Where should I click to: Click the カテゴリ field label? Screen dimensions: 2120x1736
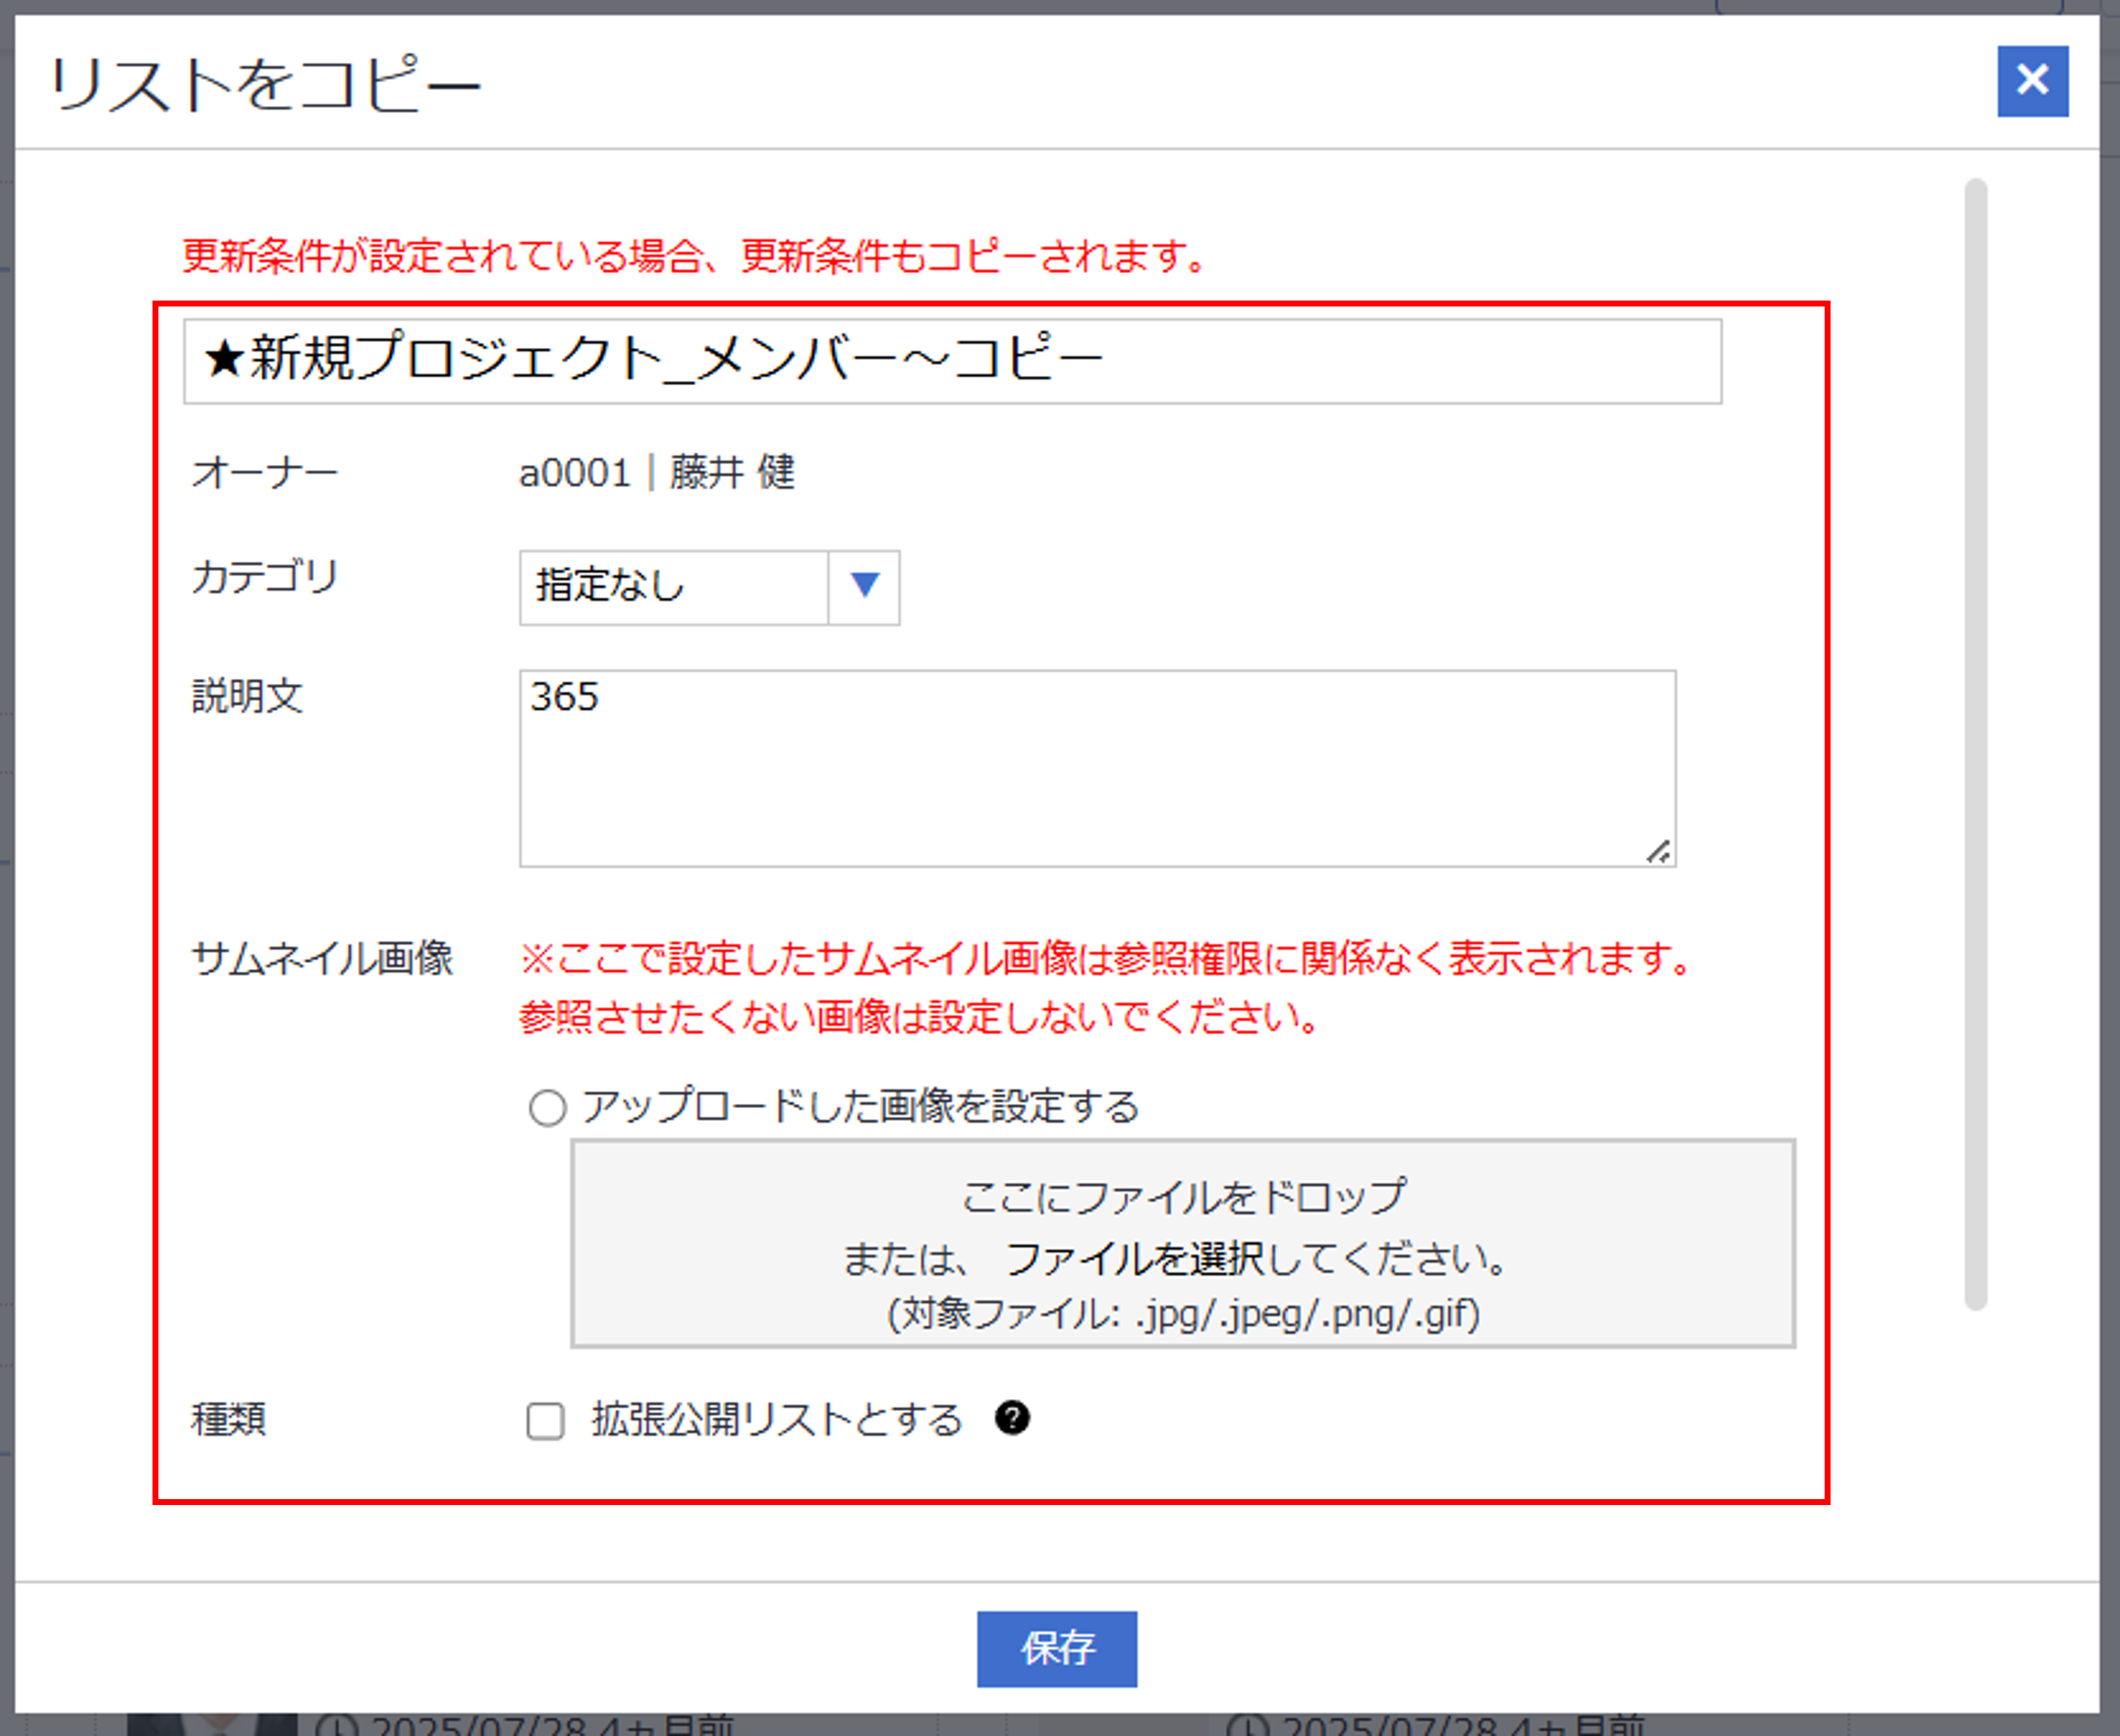pos(265,577)
